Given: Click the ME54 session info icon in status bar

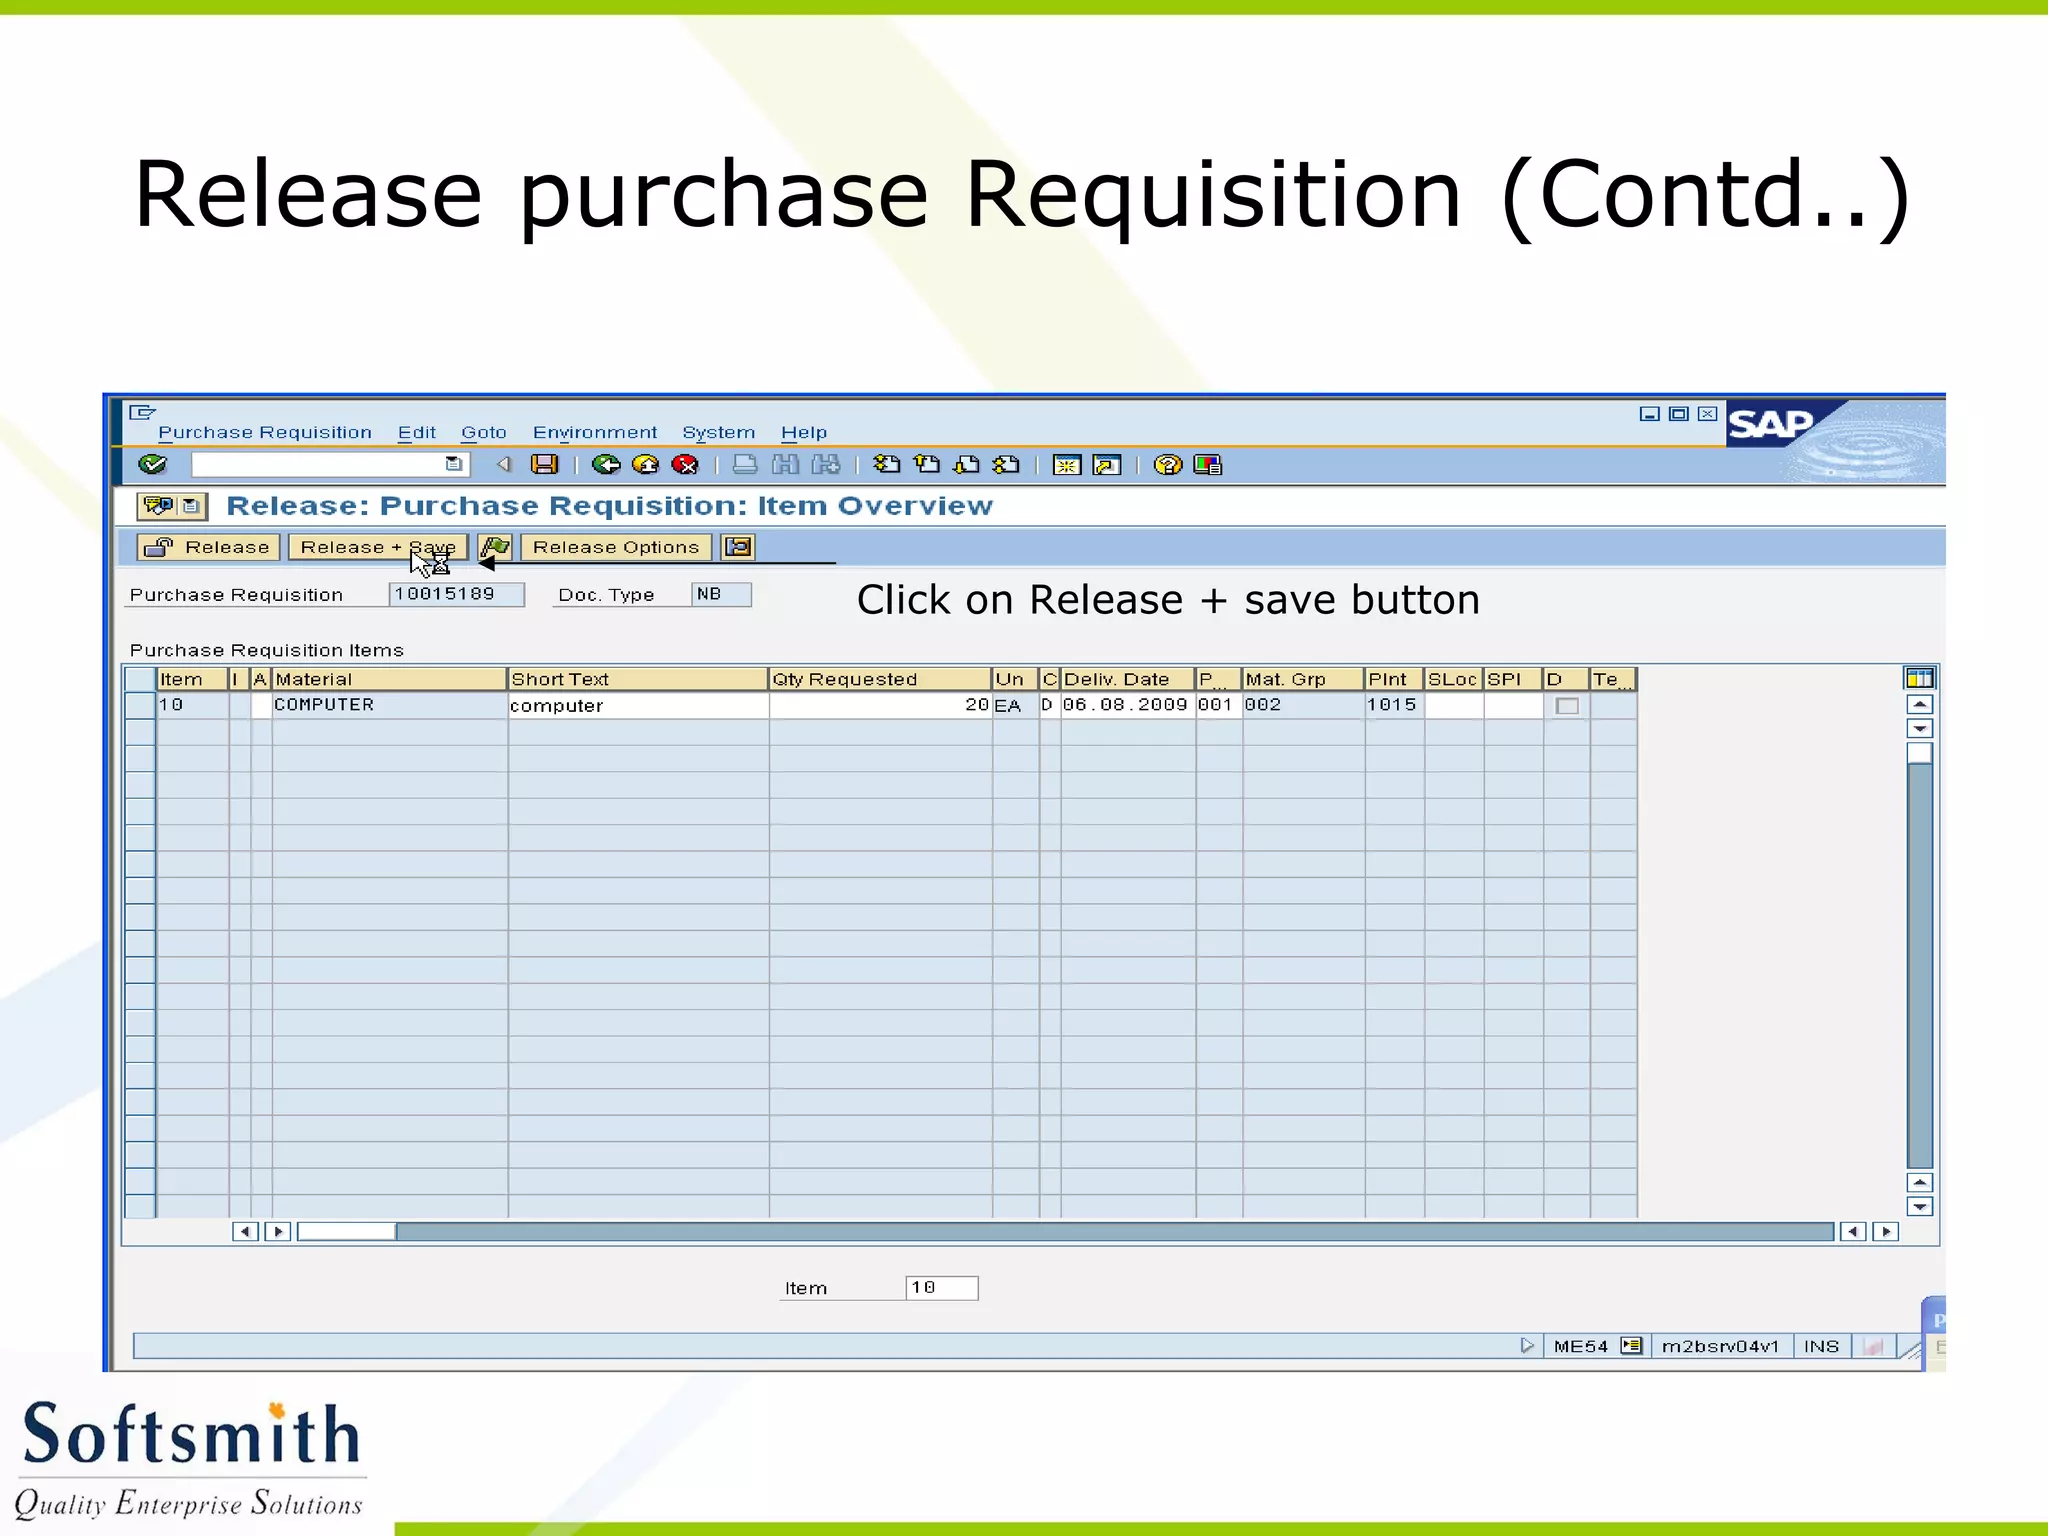Looking at the screenshot, I should point(1631,1346).
